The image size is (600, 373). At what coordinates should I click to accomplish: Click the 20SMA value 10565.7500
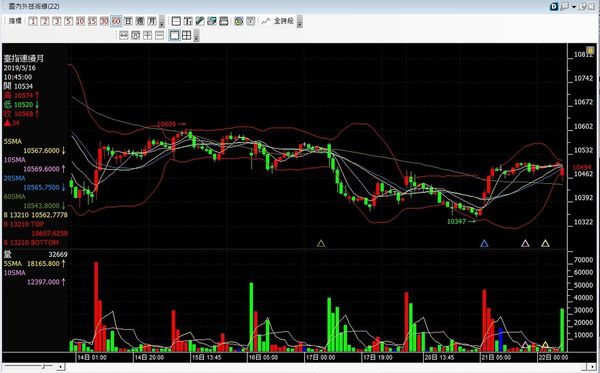click(x=41, y=187)
